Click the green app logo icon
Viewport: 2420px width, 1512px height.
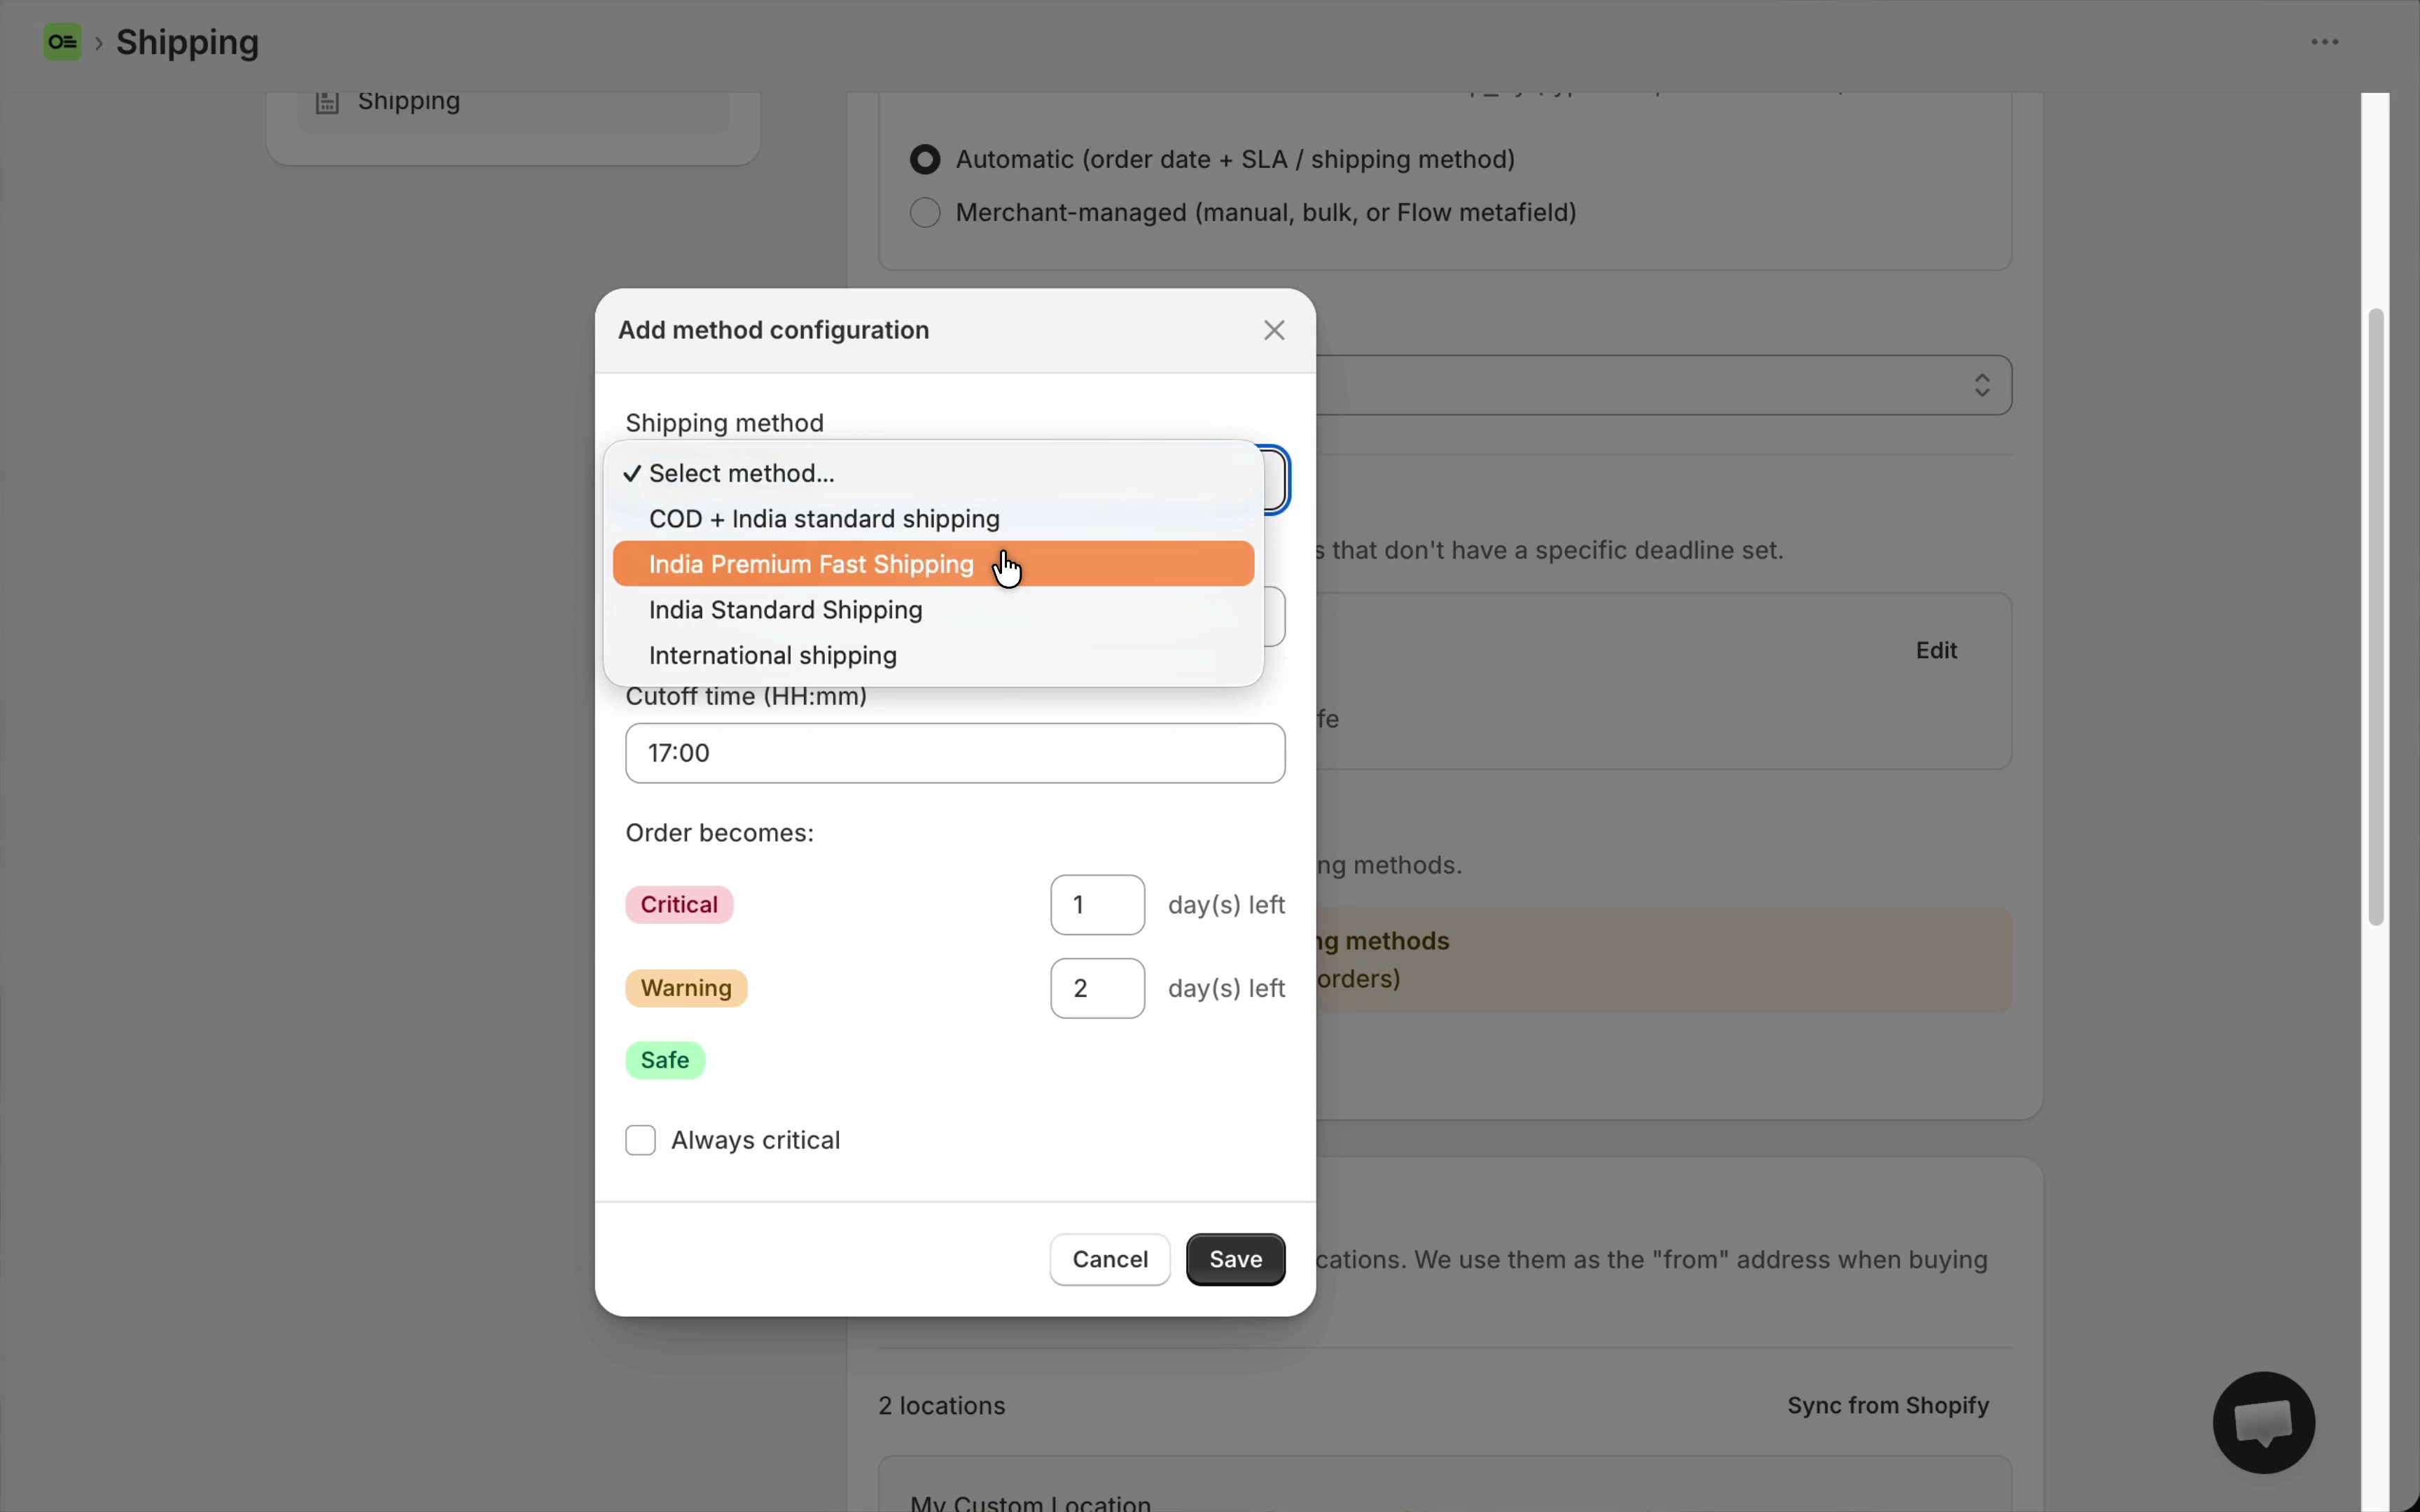(62, 42)
